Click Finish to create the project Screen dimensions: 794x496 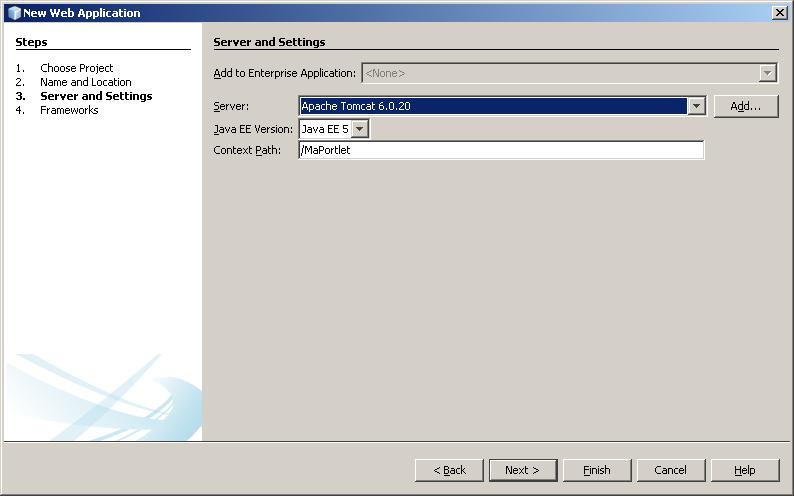(x=596, y=470)
